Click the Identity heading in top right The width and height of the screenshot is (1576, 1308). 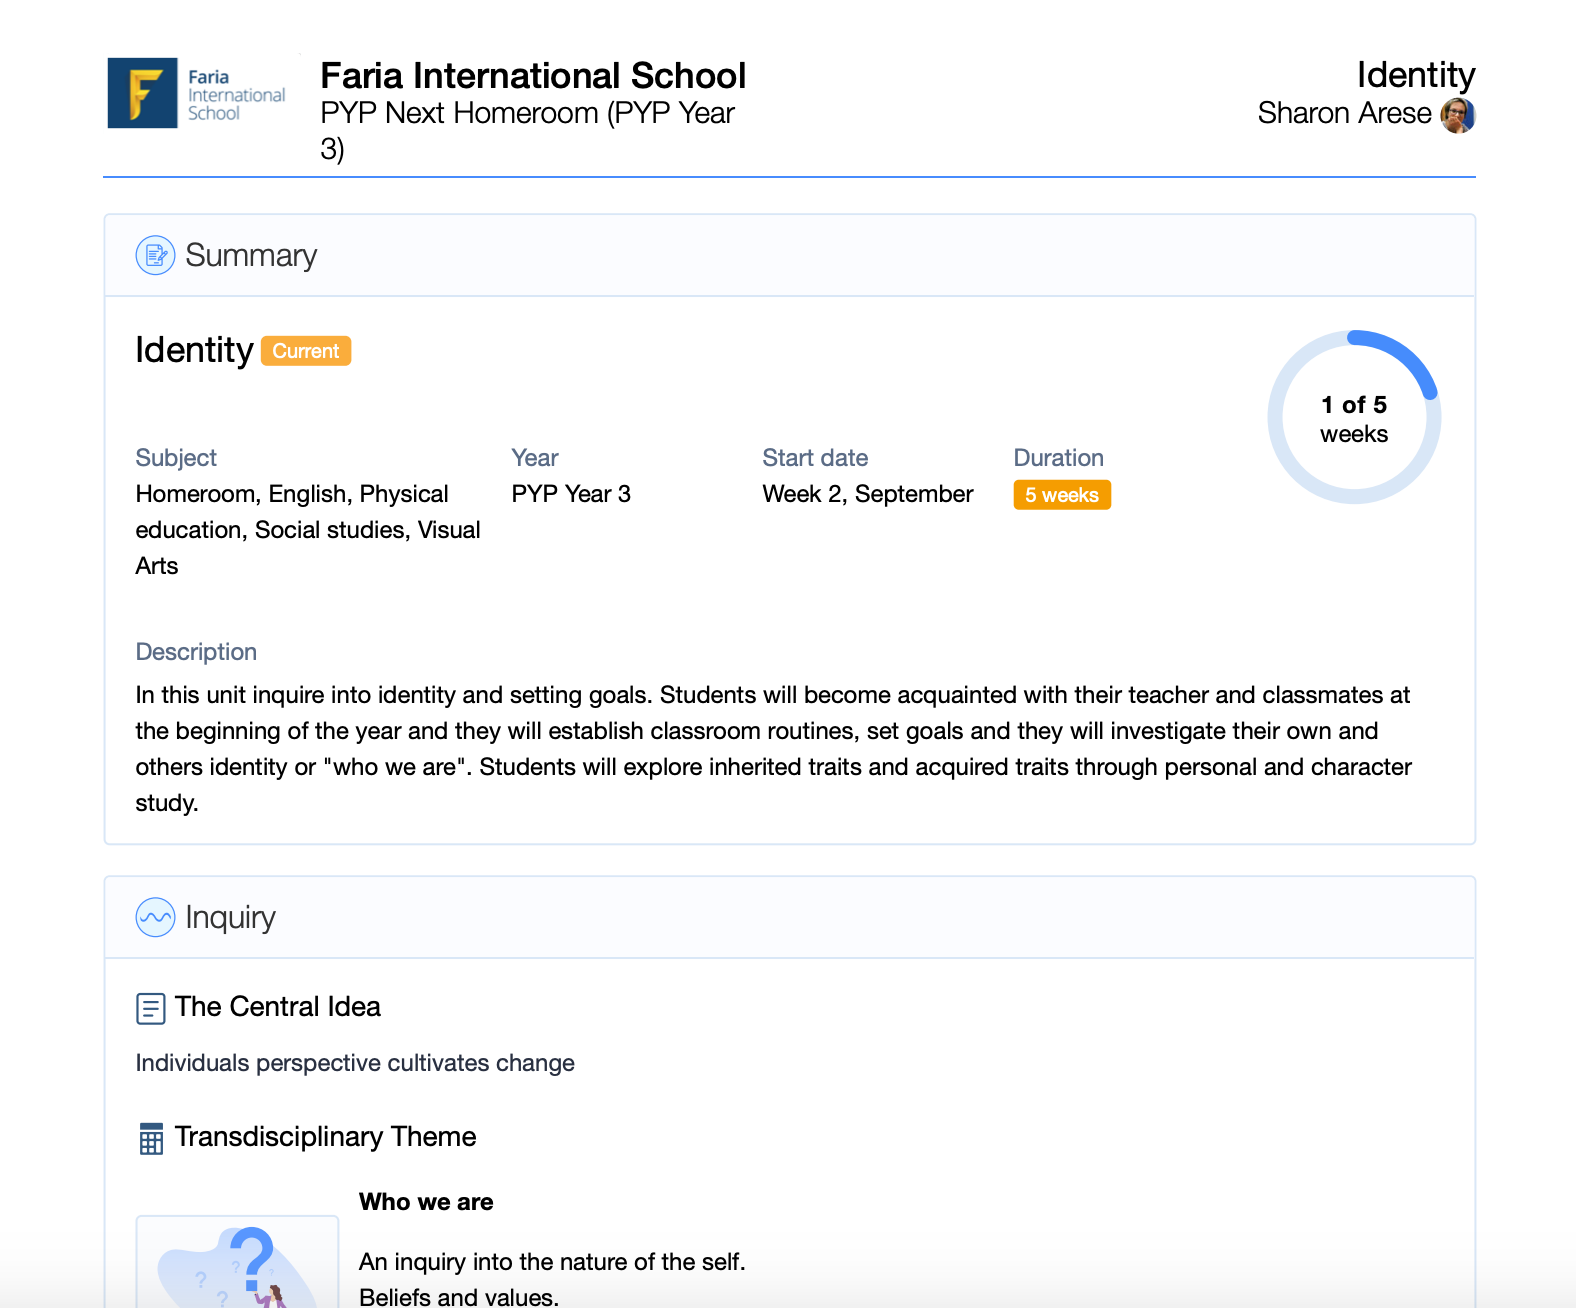[1415, 76]
